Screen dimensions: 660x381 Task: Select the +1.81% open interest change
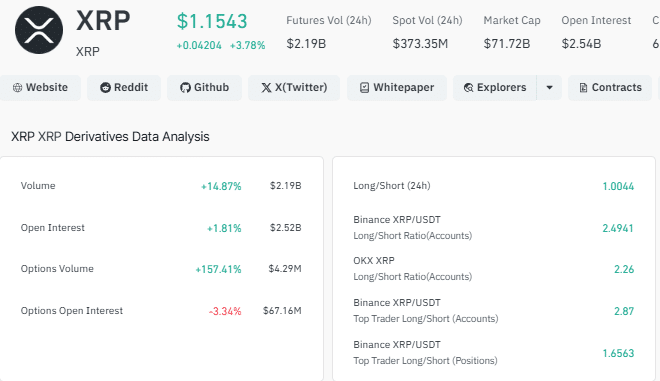[224, 228]
